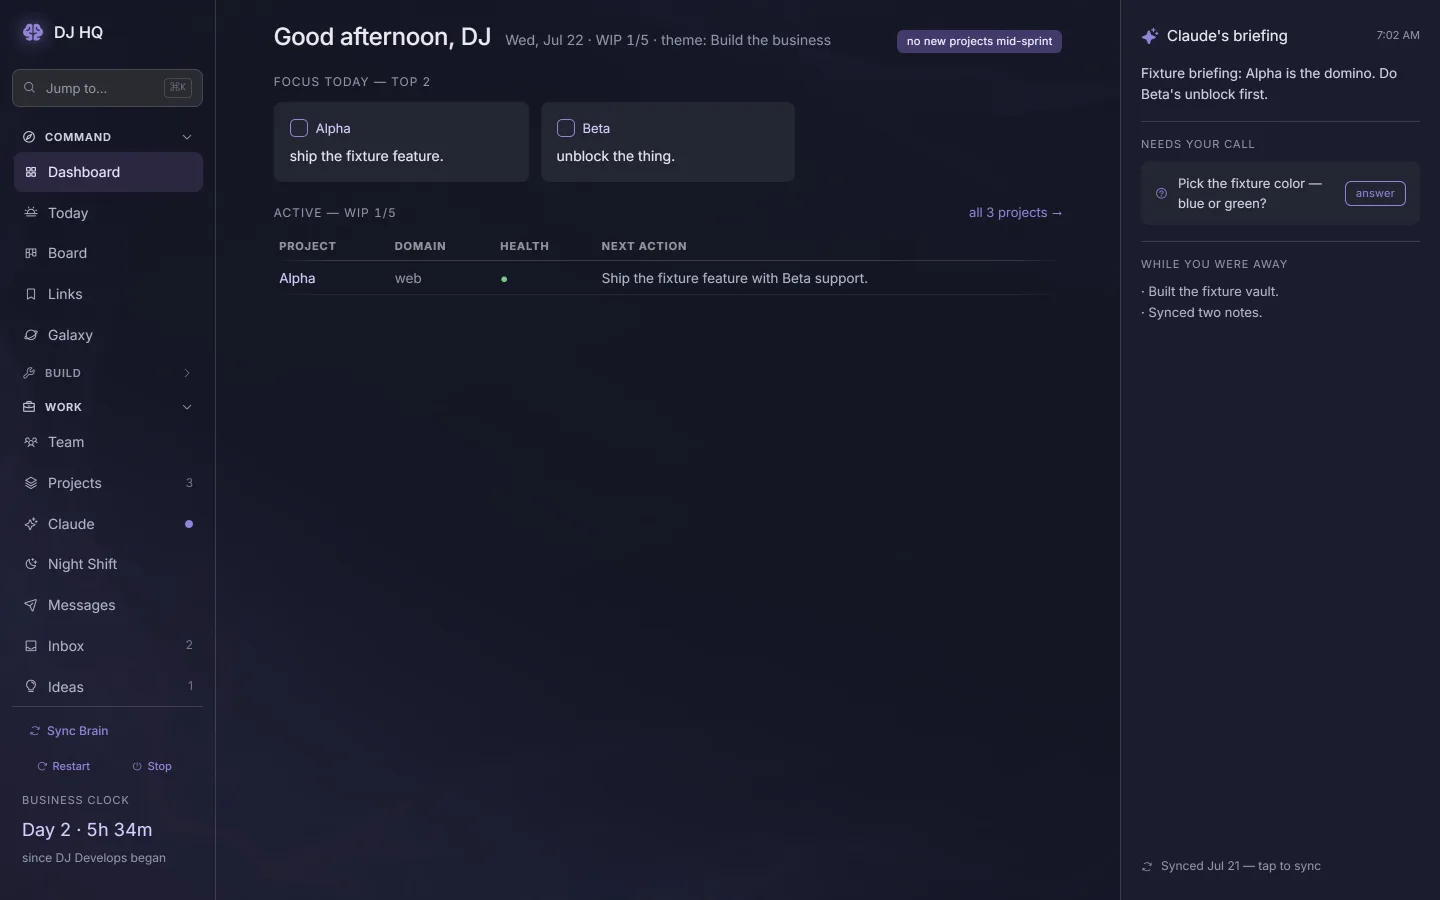1440x900 pixels.
Task: Collapse the Command section chevron
Action: tap(187, 137)
